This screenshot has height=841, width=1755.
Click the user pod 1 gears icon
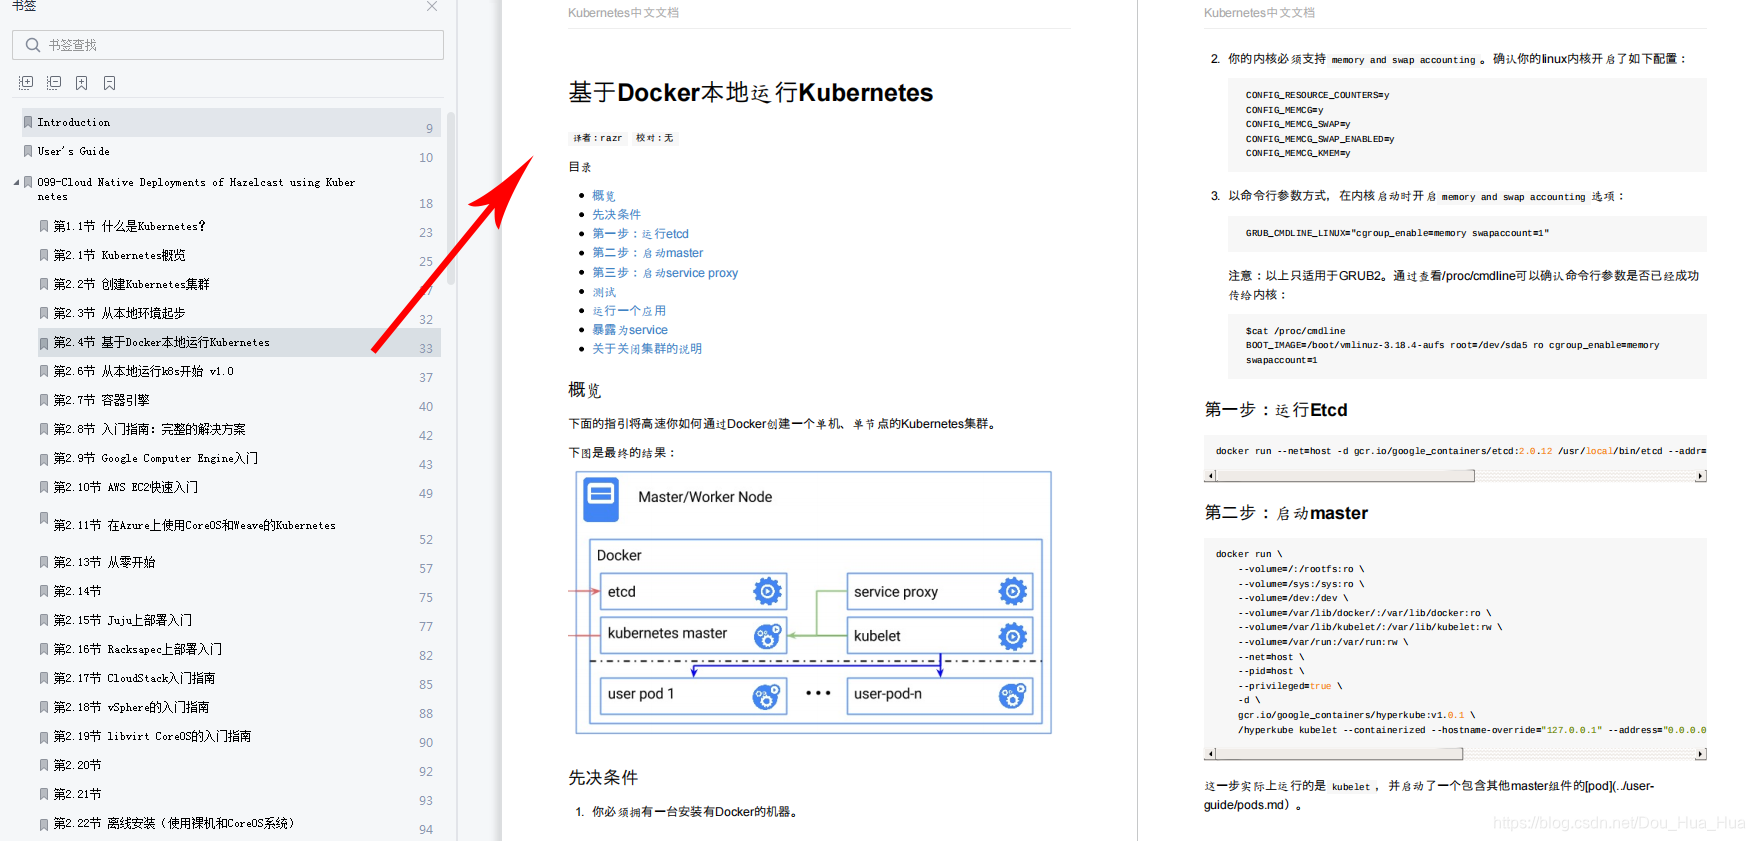pos(767,696)
